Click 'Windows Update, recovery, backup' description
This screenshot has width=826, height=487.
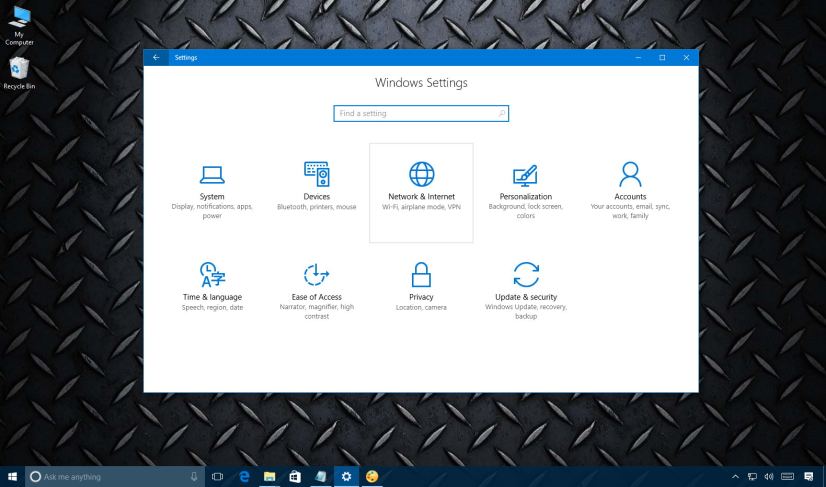click(526, 311)
